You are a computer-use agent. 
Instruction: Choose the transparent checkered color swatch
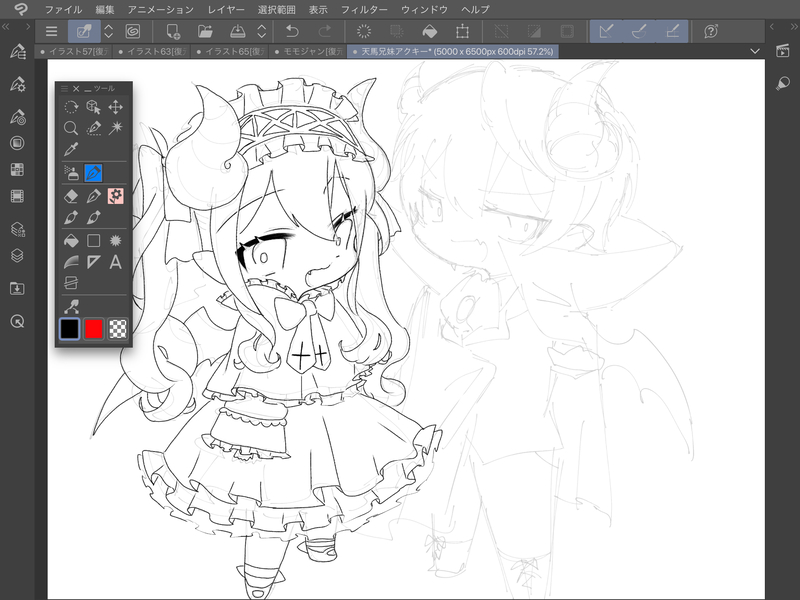pyautogui.click(x=118, y=329)
